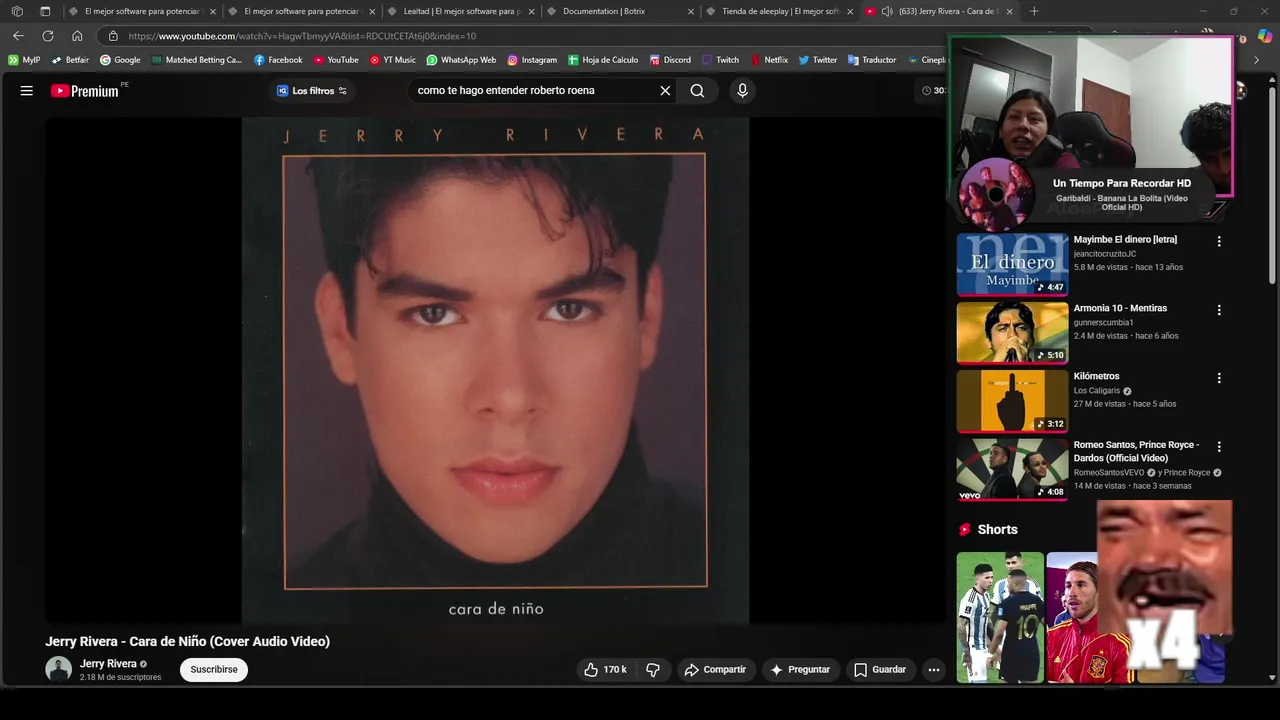Screen dimensions: 1280x720
Task: Open the YouTube hamburger guide menu
Action: click(x=27, y=90)
